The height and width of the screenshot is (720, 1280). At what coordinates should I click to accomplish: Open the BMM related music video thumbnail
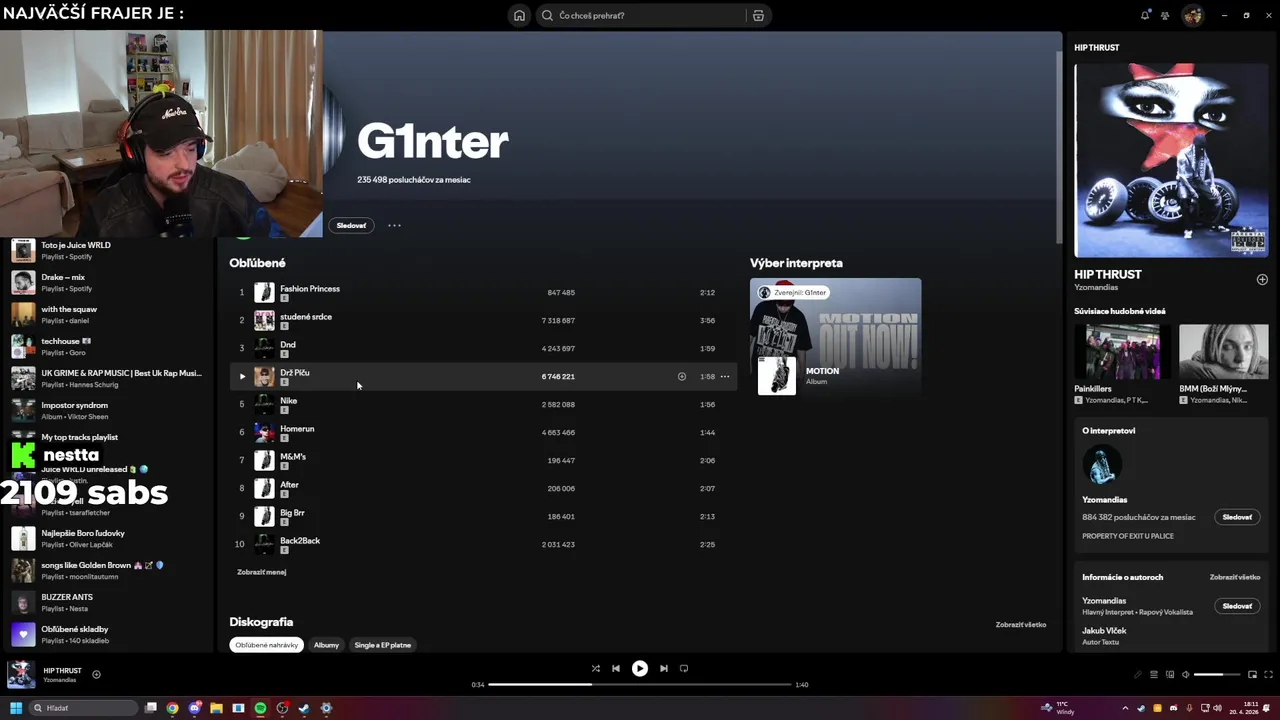[x=1223, y=351]
